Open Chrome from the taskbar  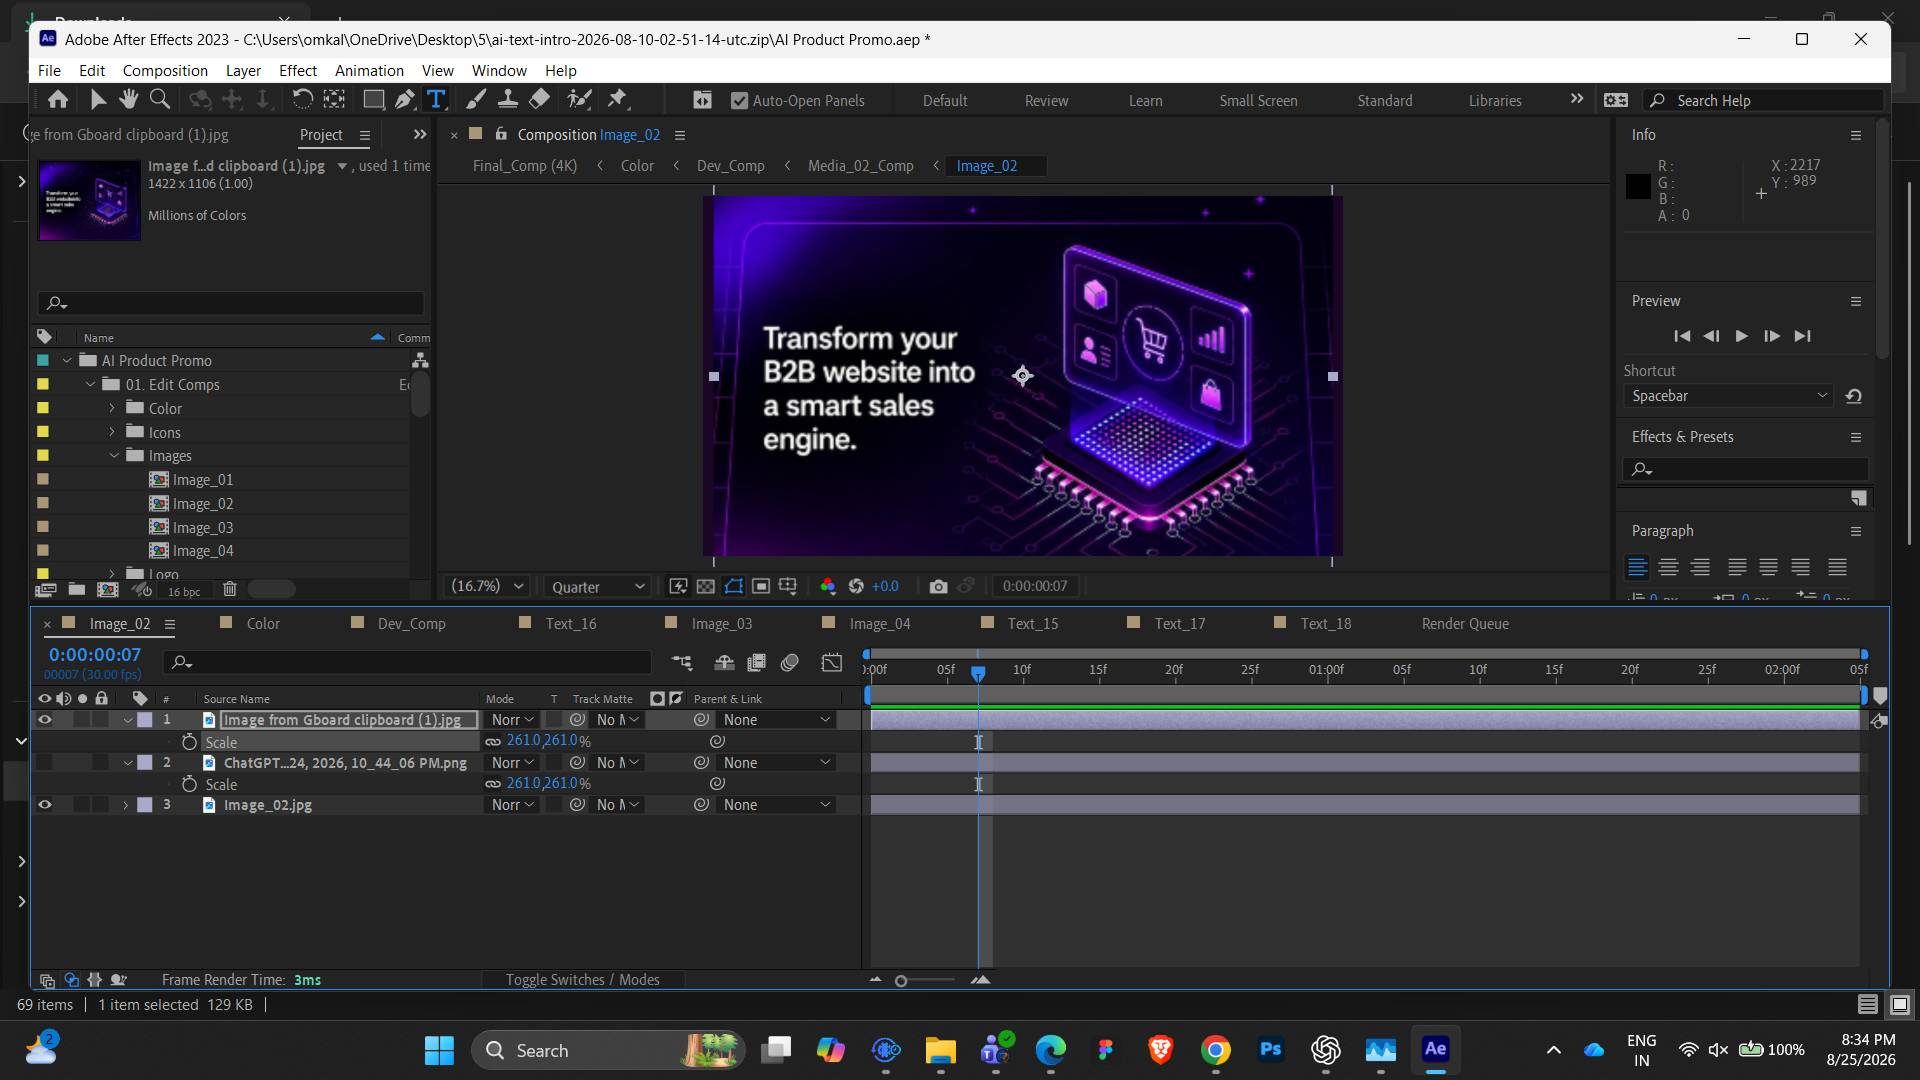click(x=1215, y=1050)
